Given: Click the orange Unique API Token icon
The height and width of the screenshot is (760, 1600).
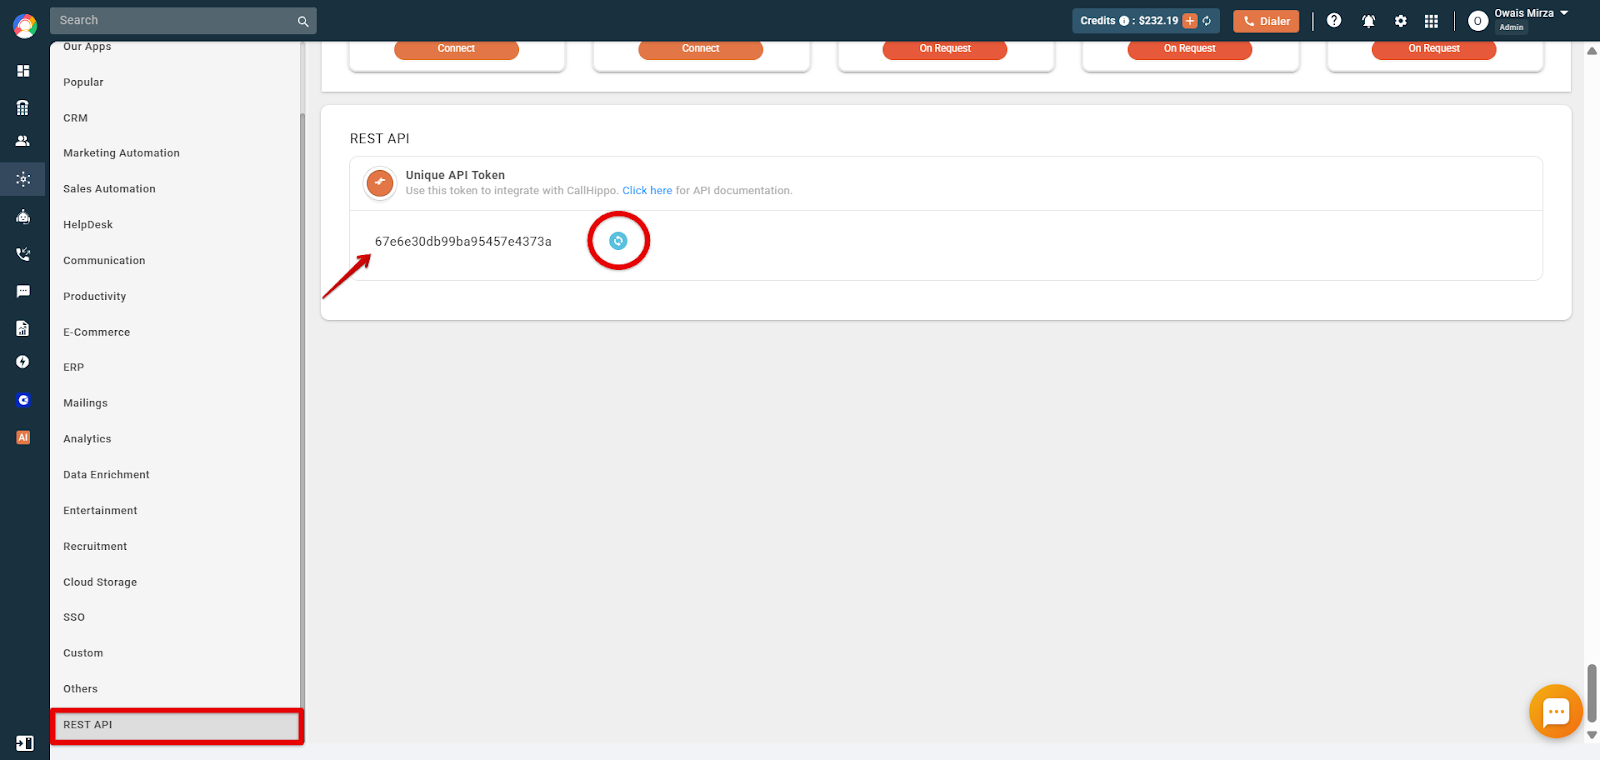Looking at the screenshot, I should point(380,183).
